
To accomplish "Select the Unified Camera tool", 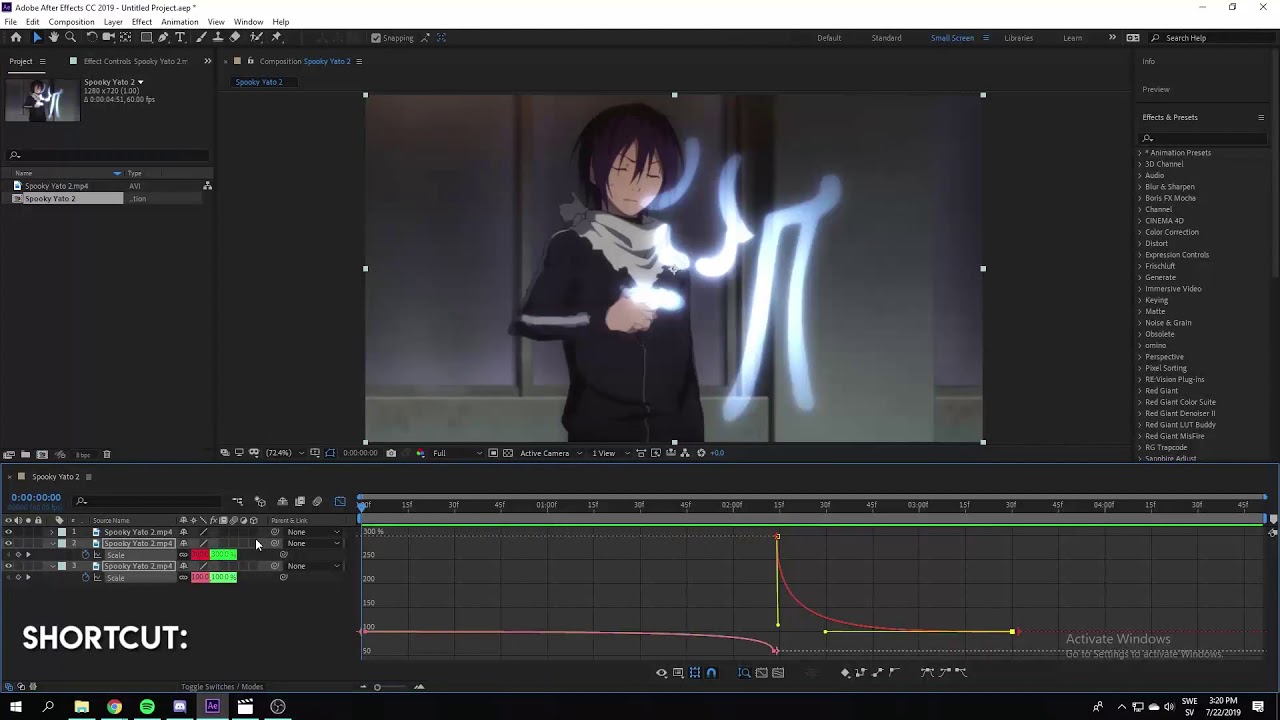I will 108,37.
